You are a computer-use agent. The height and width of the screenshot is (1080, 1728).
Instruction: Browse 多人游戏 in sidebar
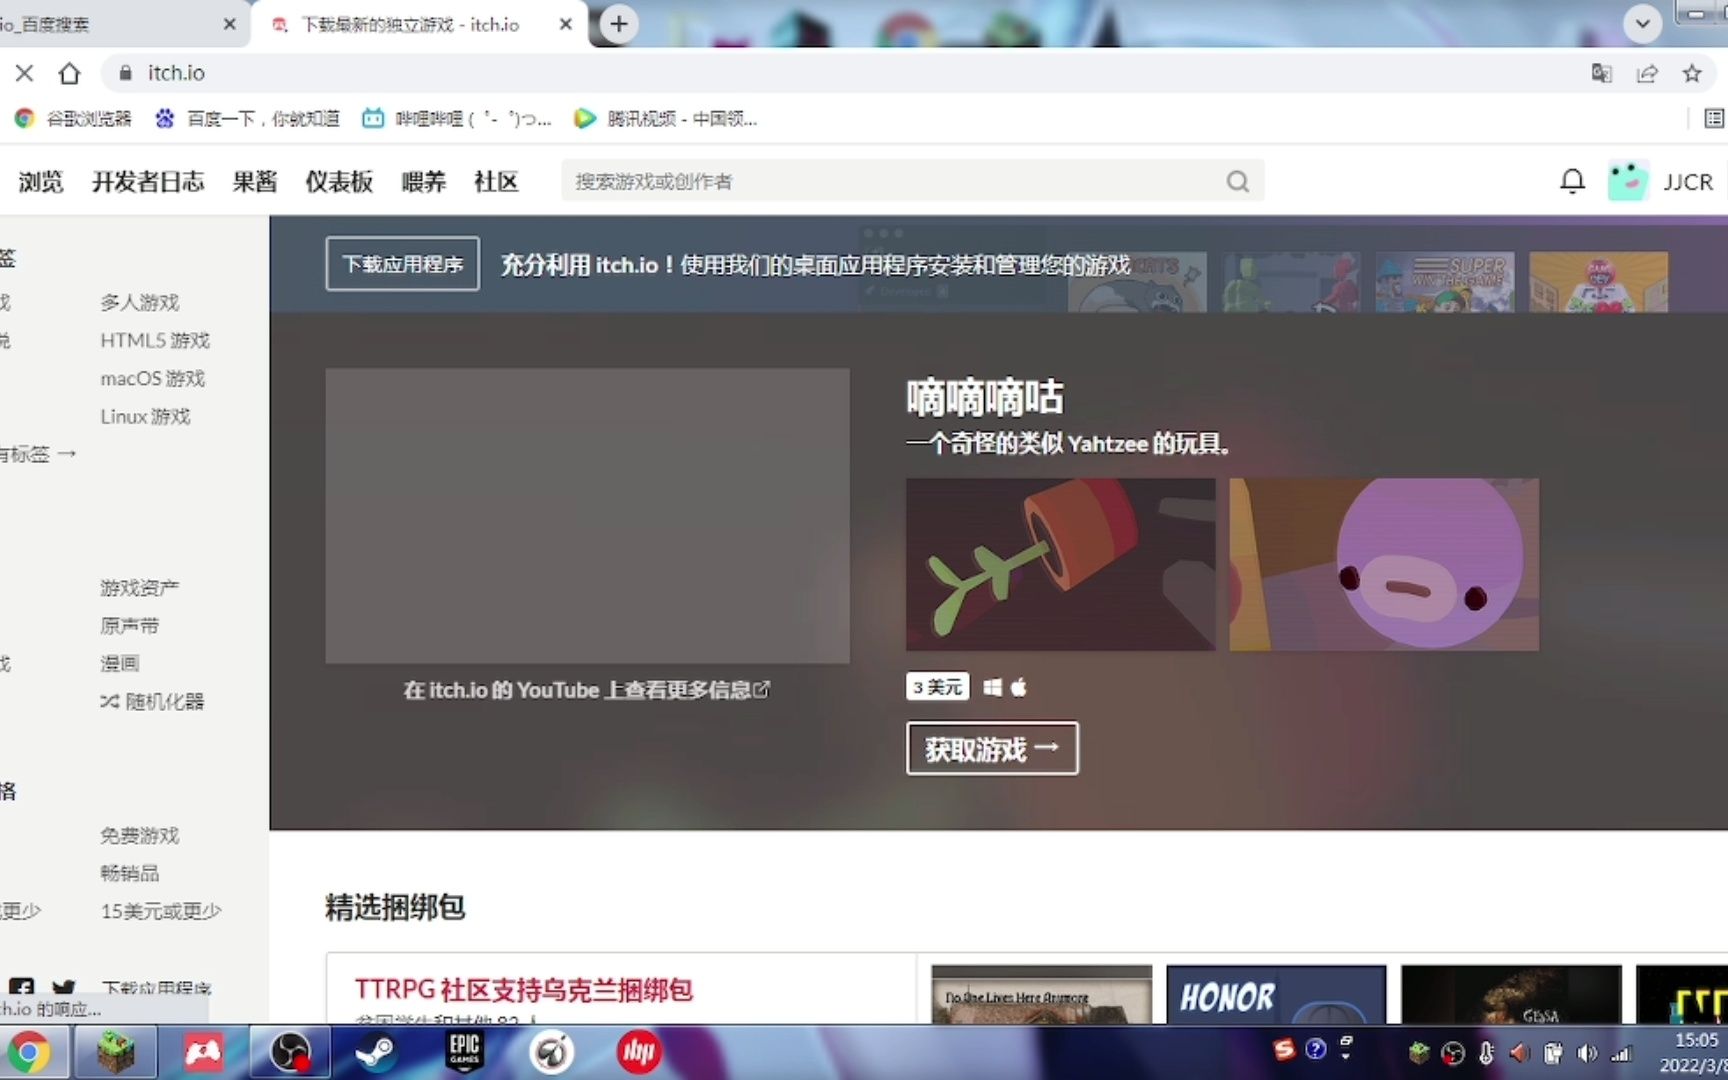click(x=140, y=302)
